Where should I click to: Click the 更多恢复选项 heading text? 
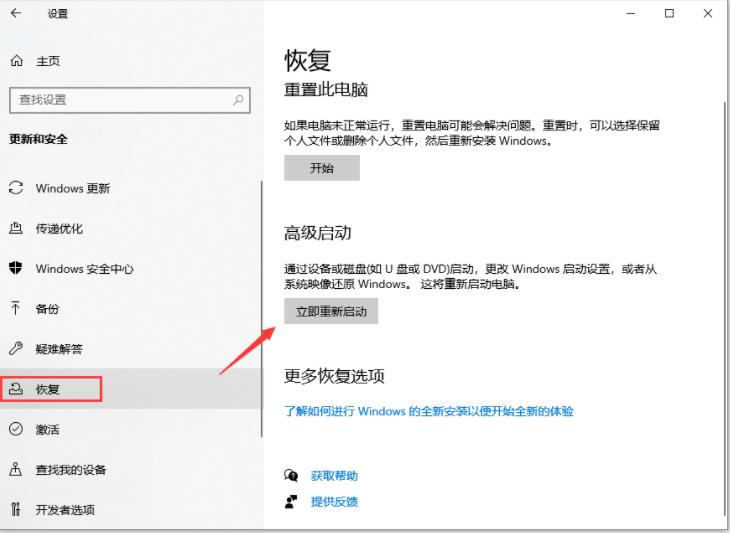(334, 376)
